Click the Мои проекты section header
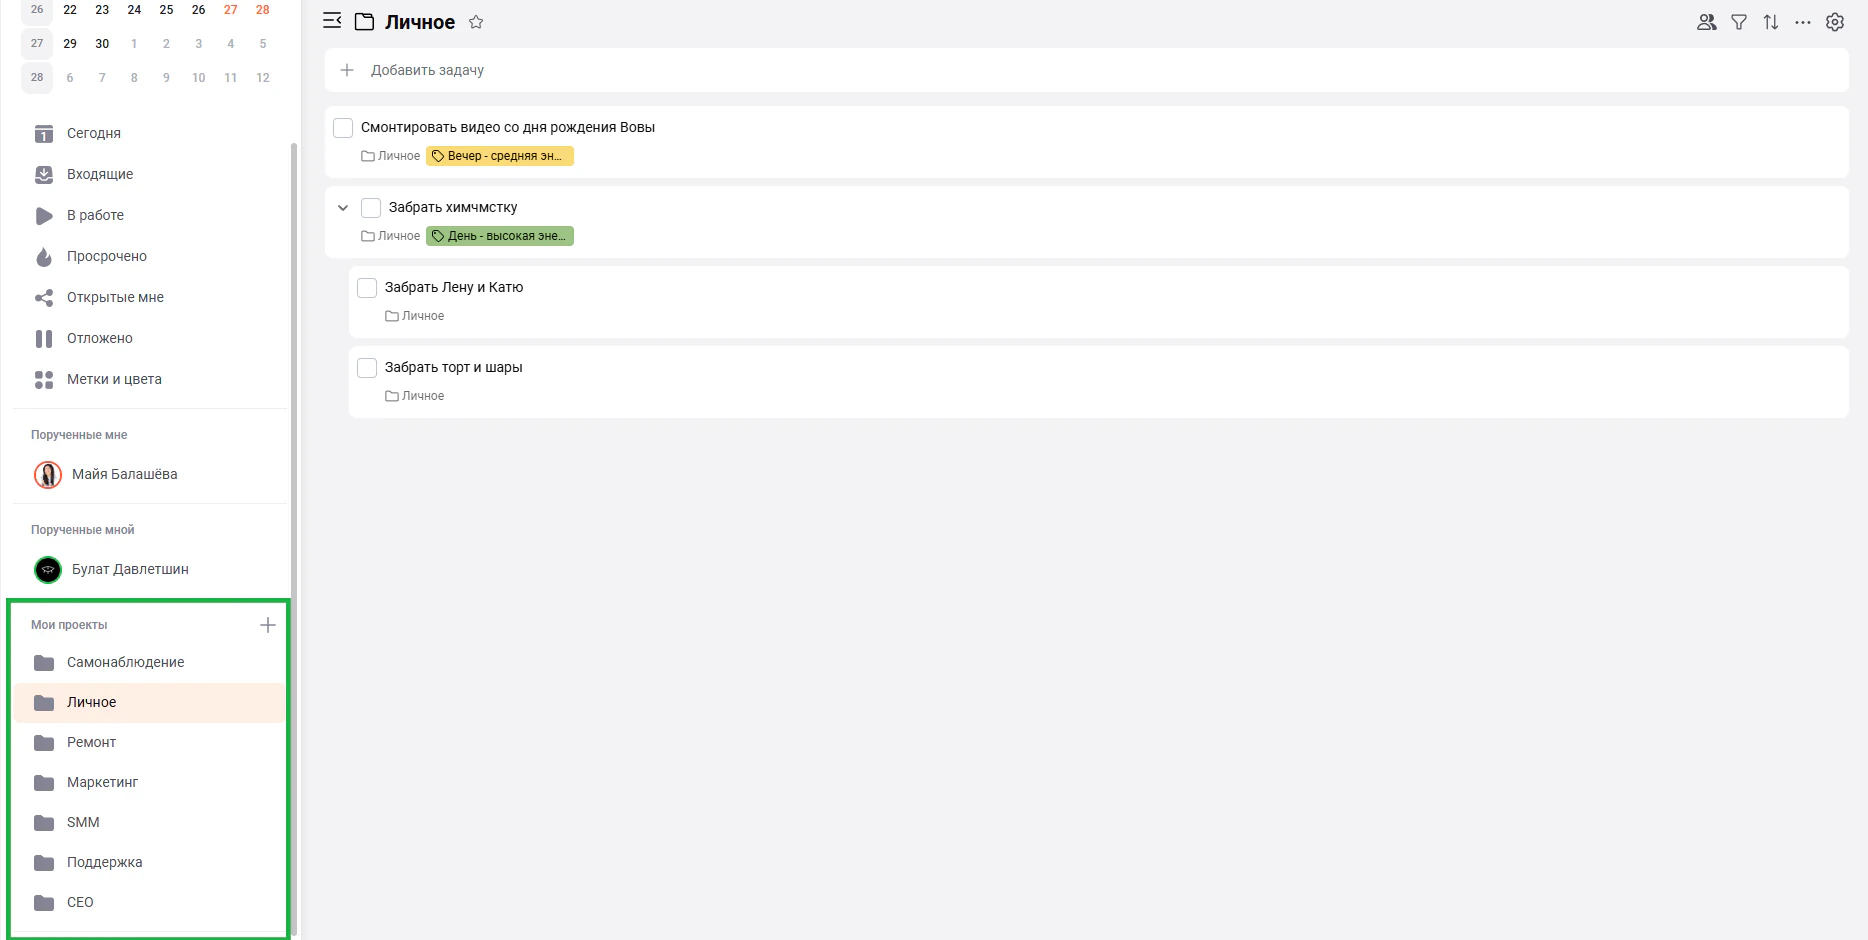The image size is (1868, 940). tap(69, 625)
